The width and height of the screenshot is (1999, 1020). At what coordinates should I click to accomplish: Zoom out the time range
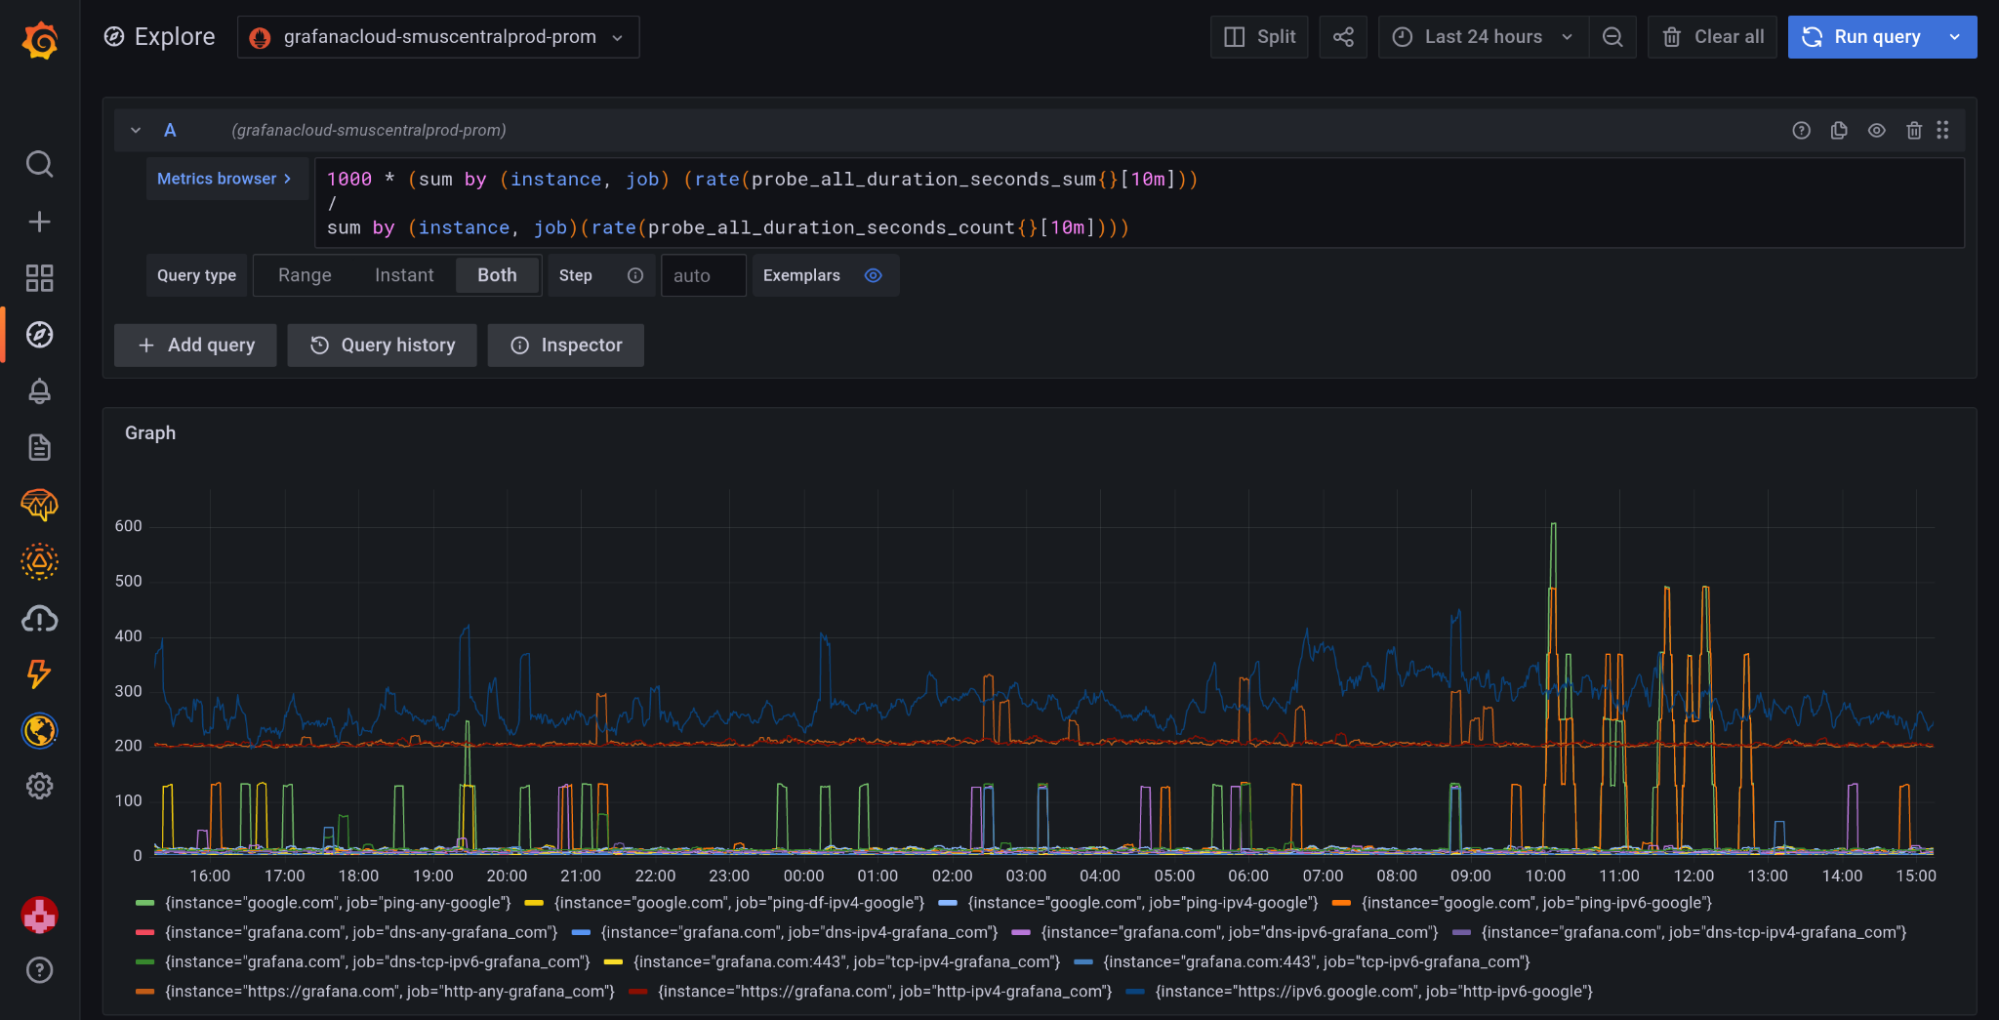(x=1612, y=37)
